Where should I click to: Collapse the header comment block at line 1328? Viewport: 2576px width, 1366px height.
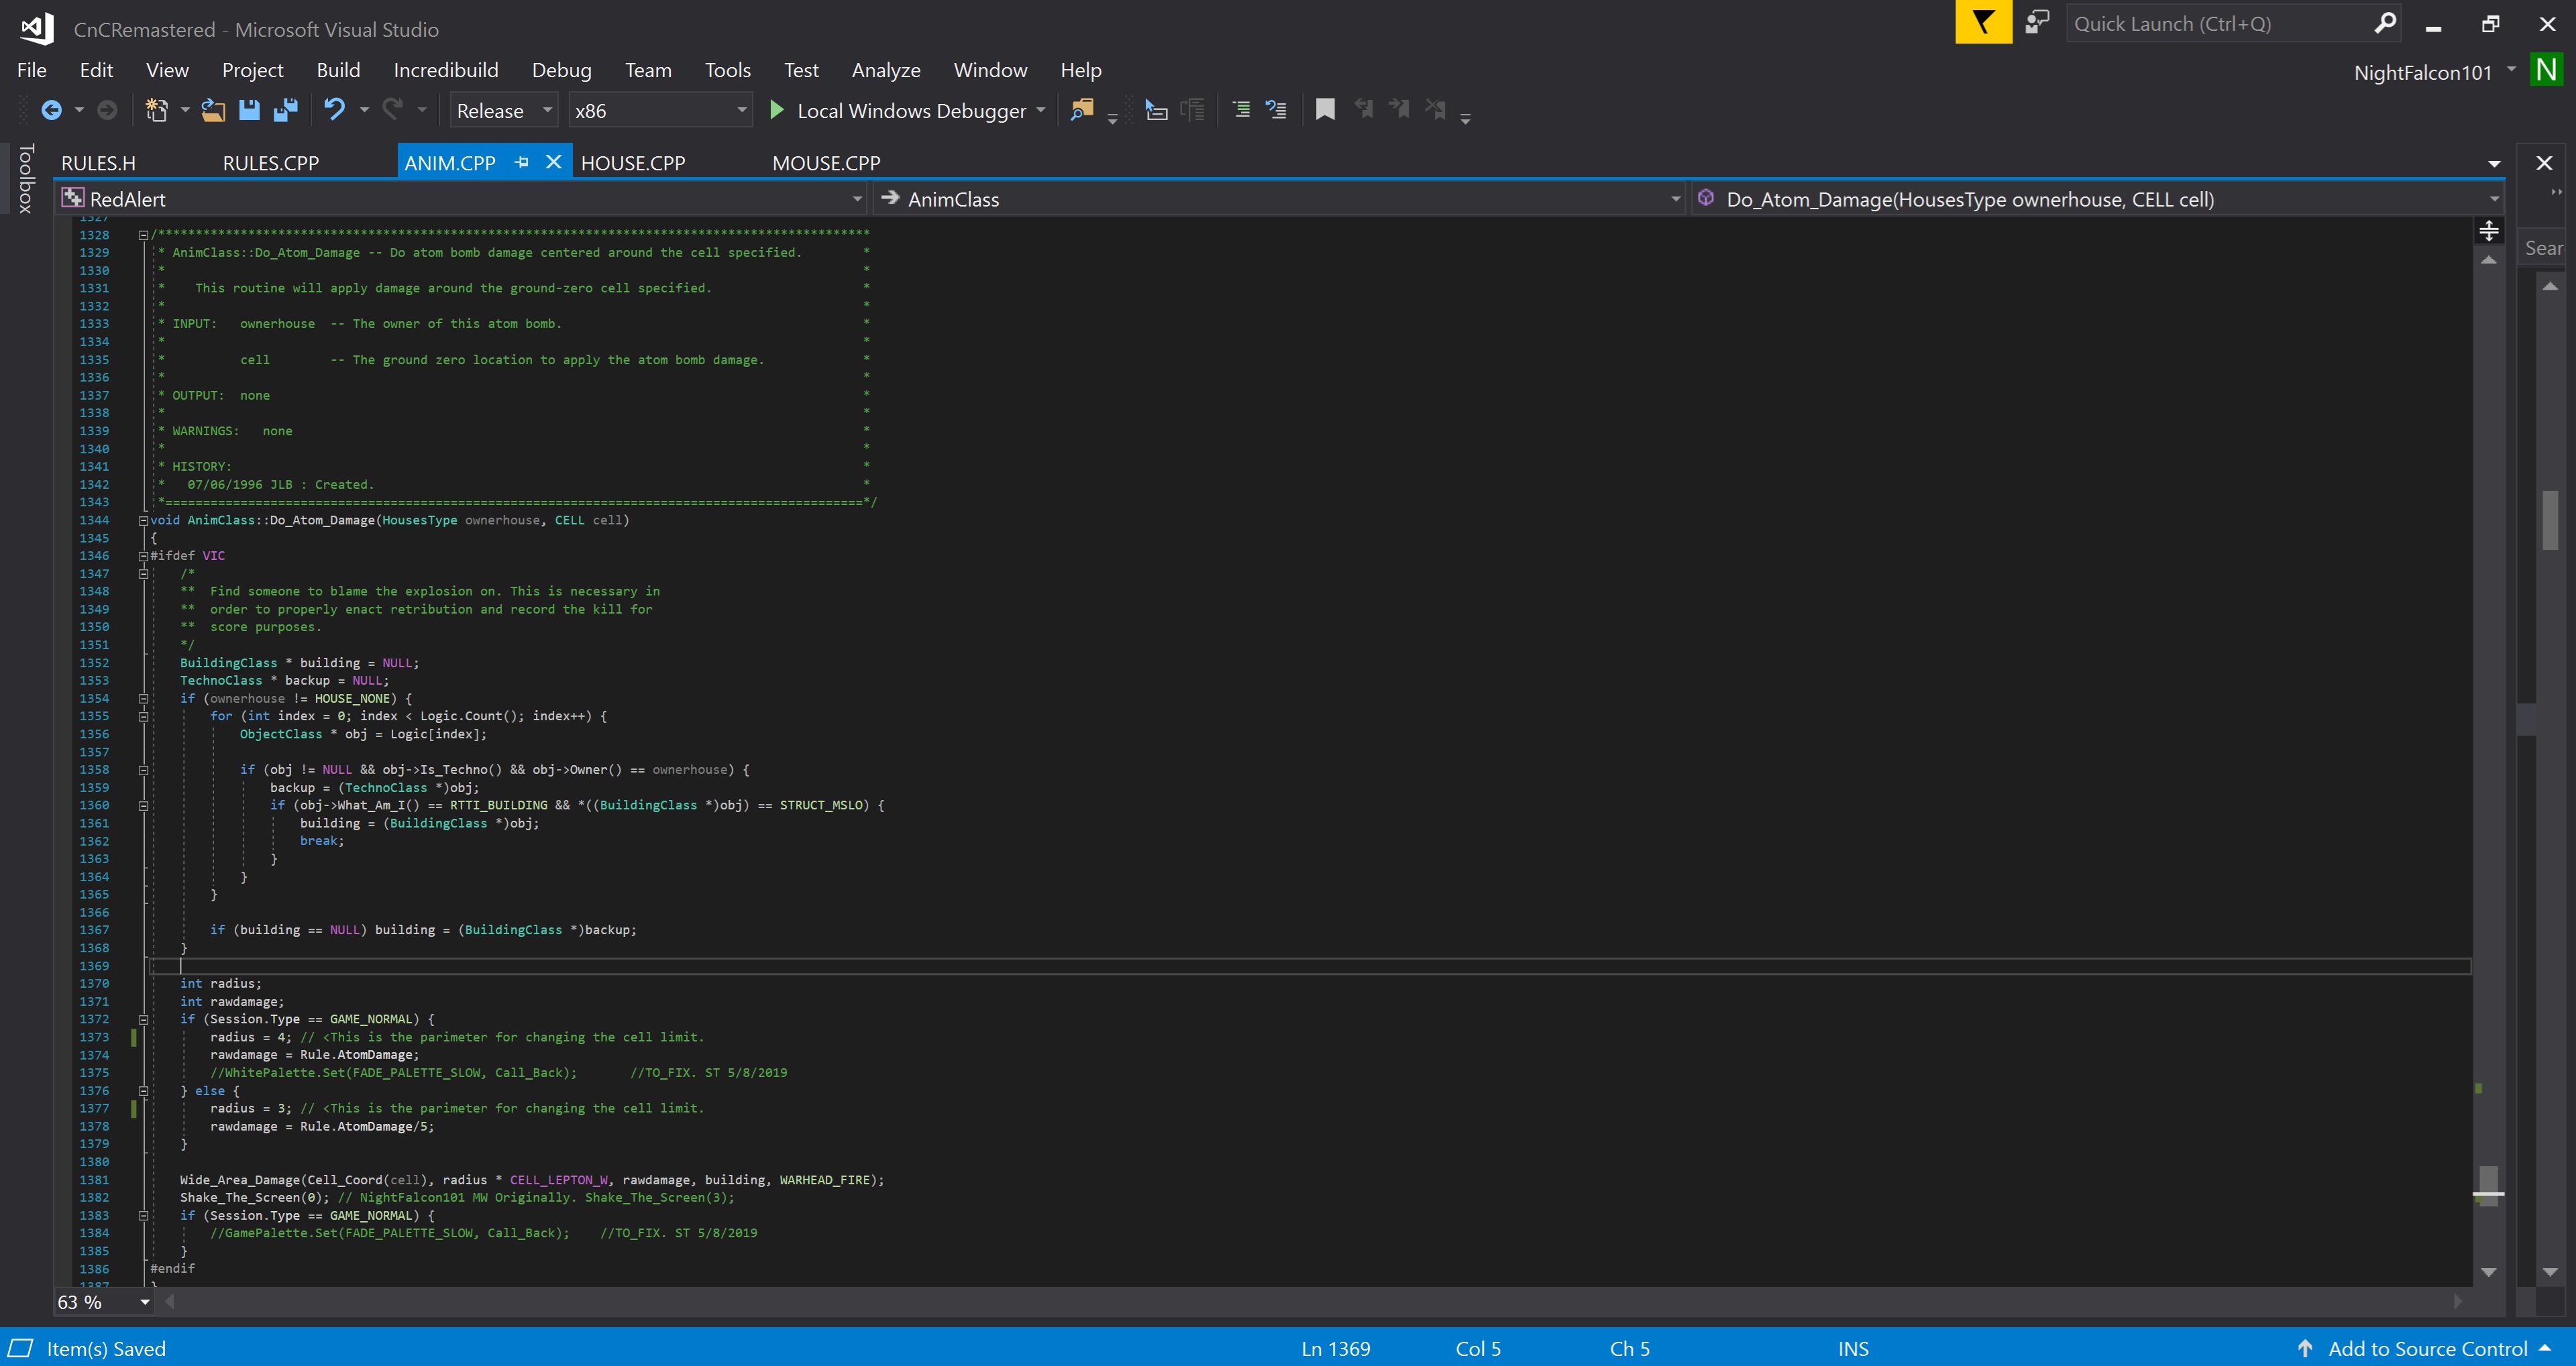[x=143, y=235]
